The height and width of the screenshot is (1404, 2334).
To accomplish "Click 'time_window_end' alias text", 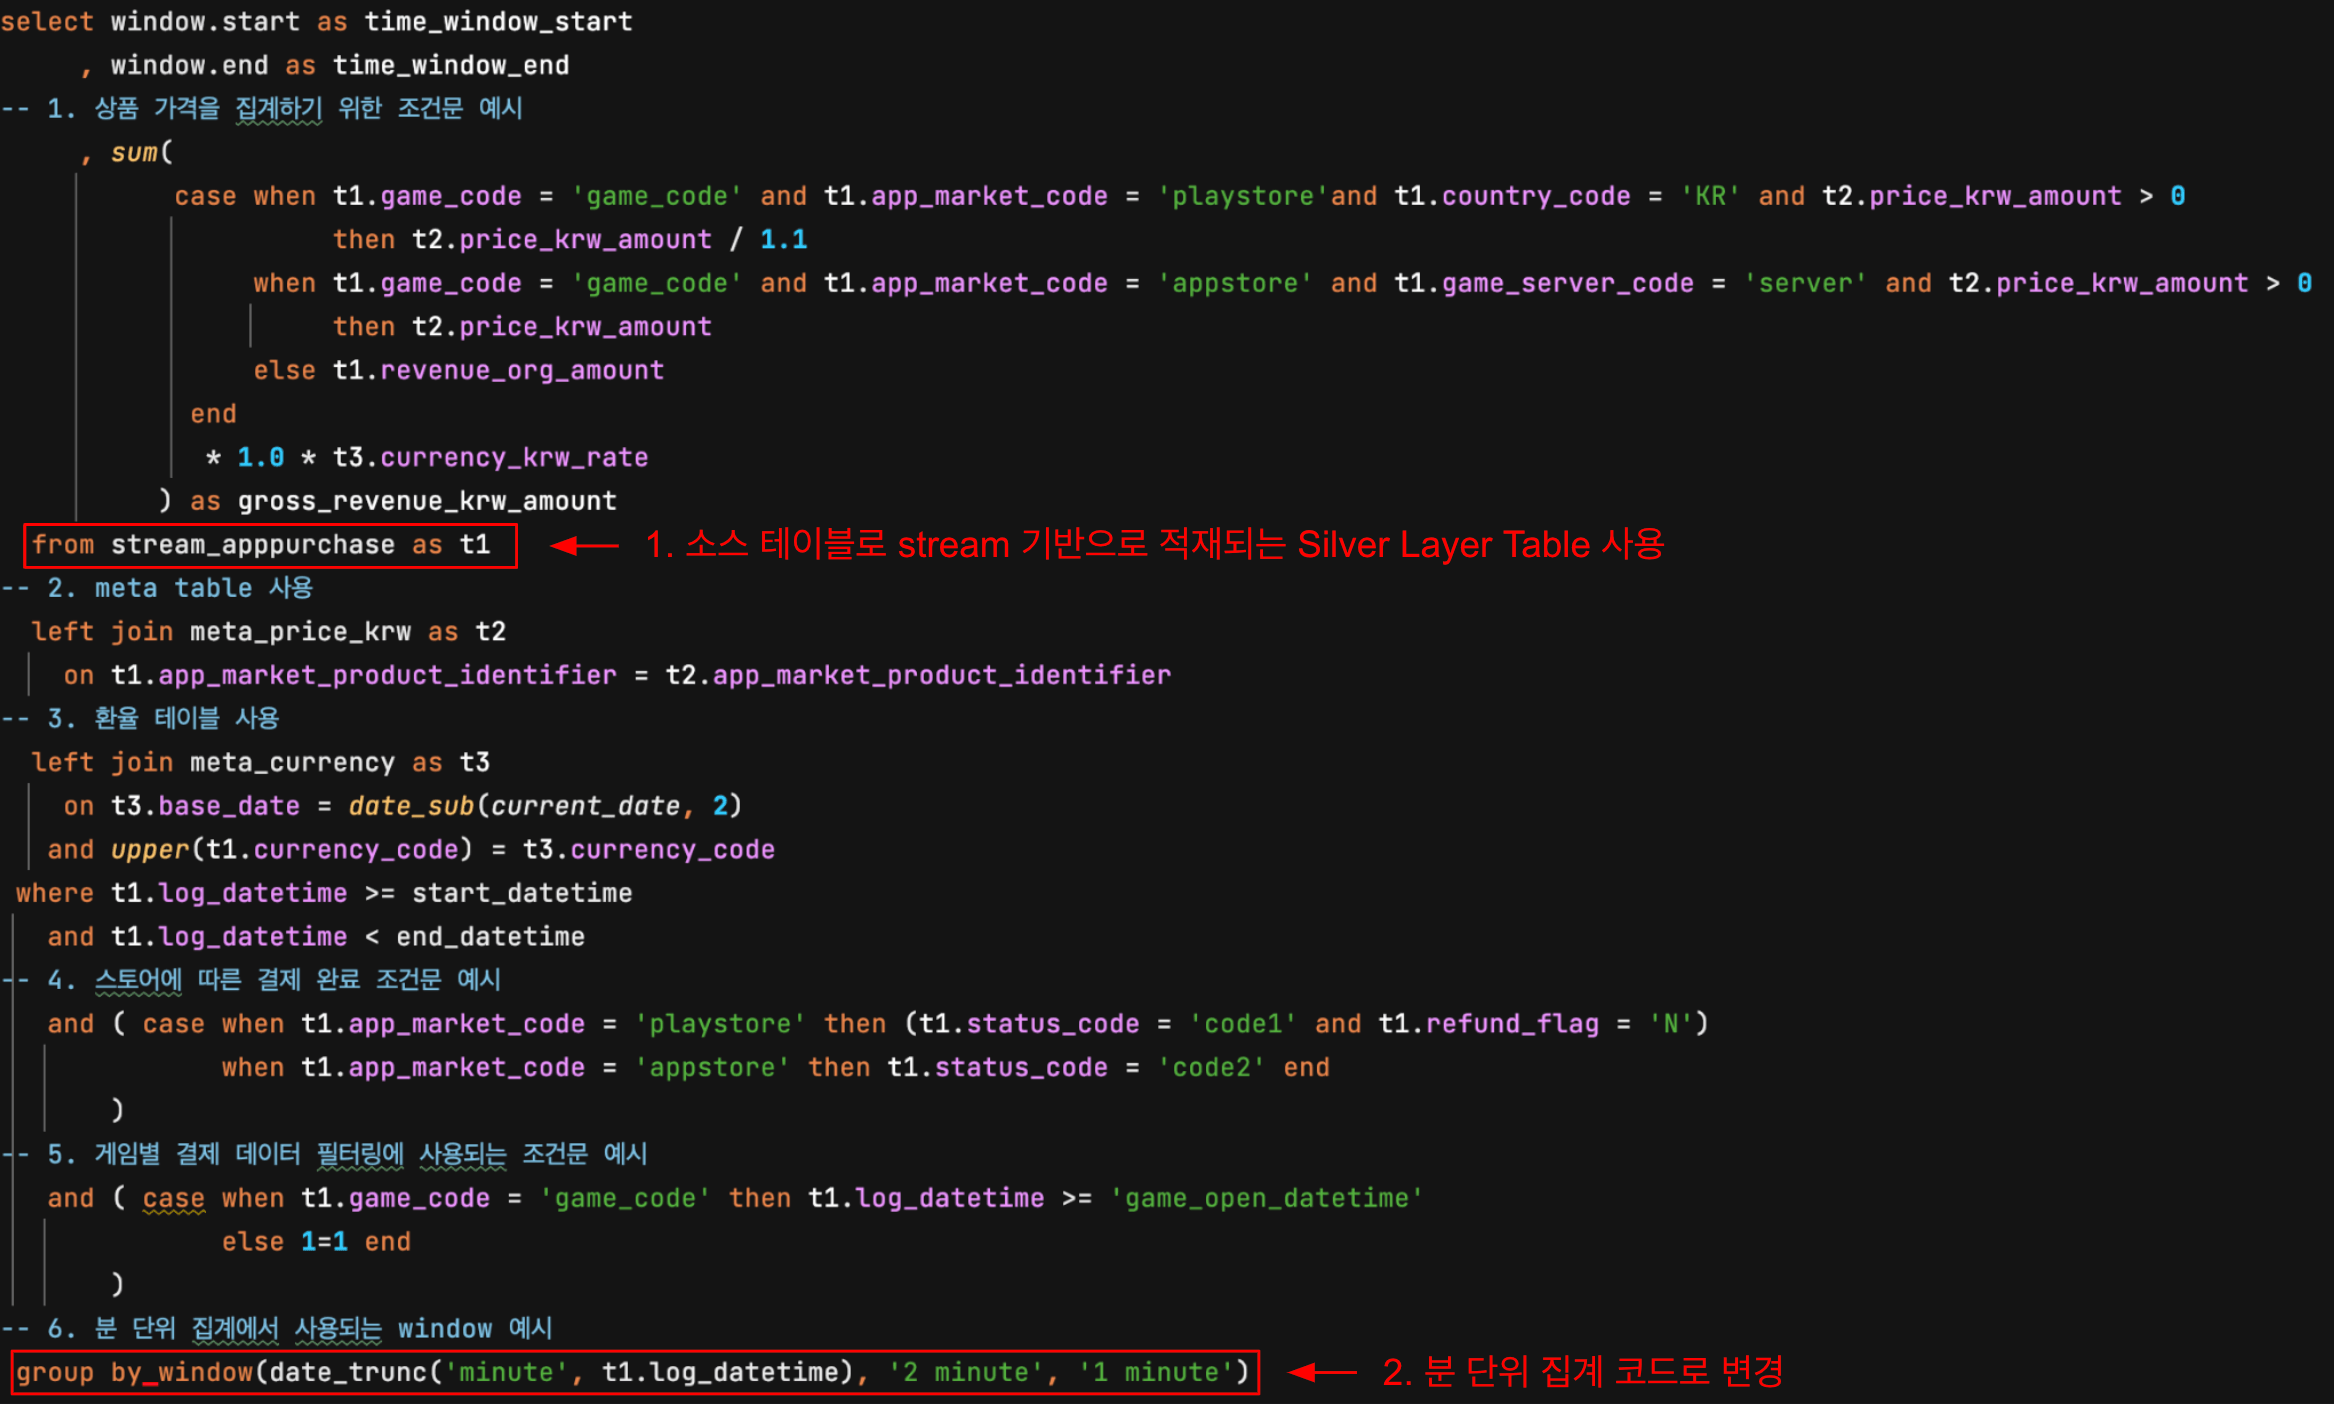I will (x=451, y=65).
